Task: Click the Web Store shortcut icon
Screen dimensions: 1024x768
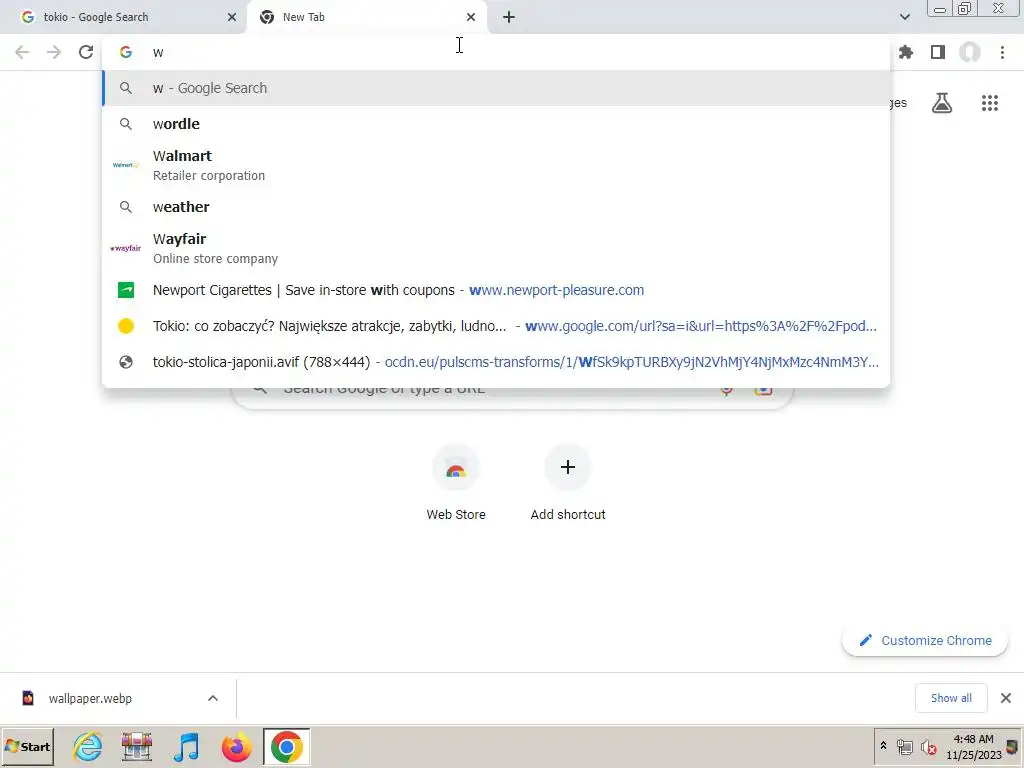Action: [x=456, y=468]
